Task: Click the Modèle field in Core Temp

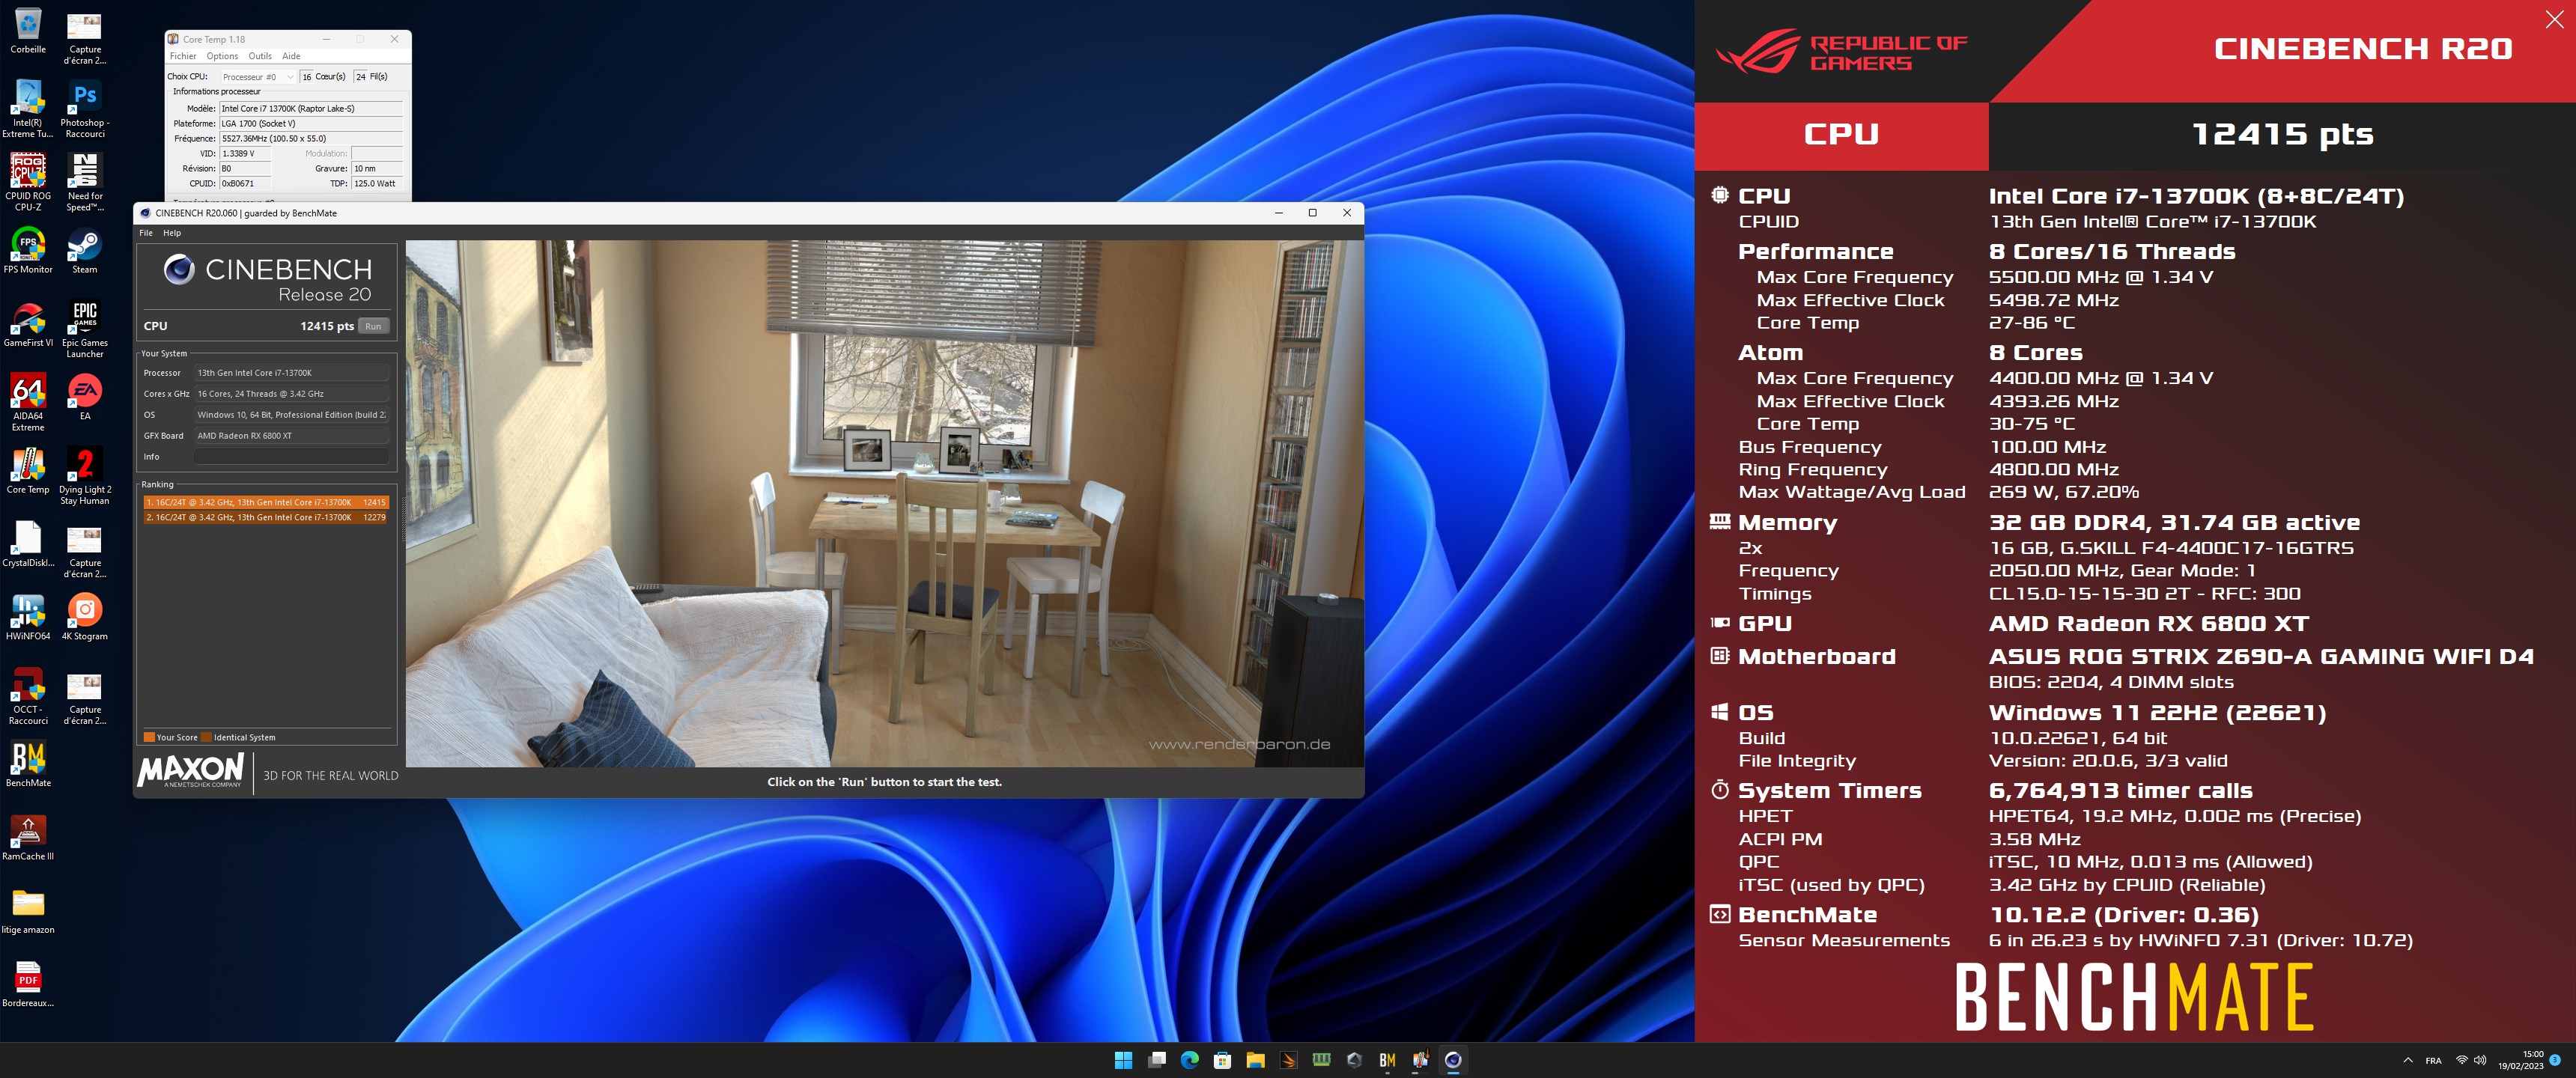Action: click(311, 108)
